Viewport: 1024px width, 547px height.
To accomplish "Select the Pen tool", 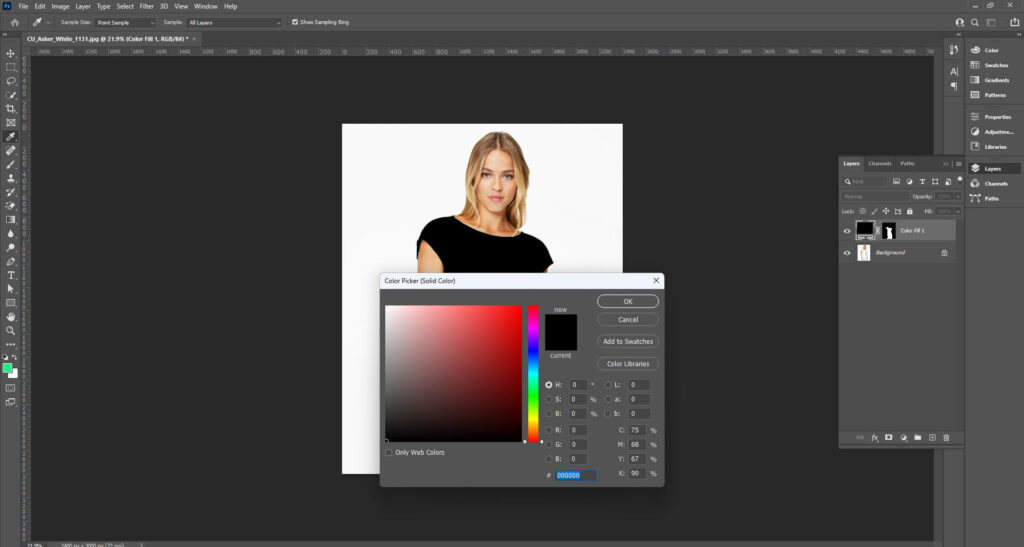I will click(x=10, y=261).
